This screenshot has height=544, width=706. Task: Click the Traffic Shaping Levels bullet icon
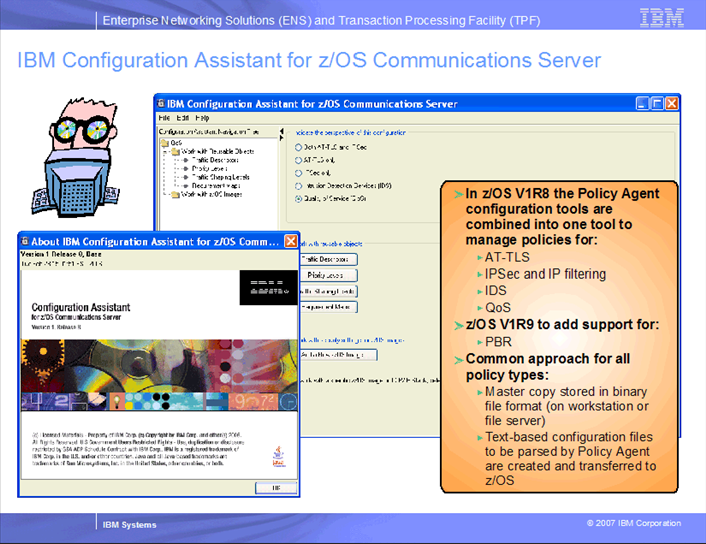point(186,177)
